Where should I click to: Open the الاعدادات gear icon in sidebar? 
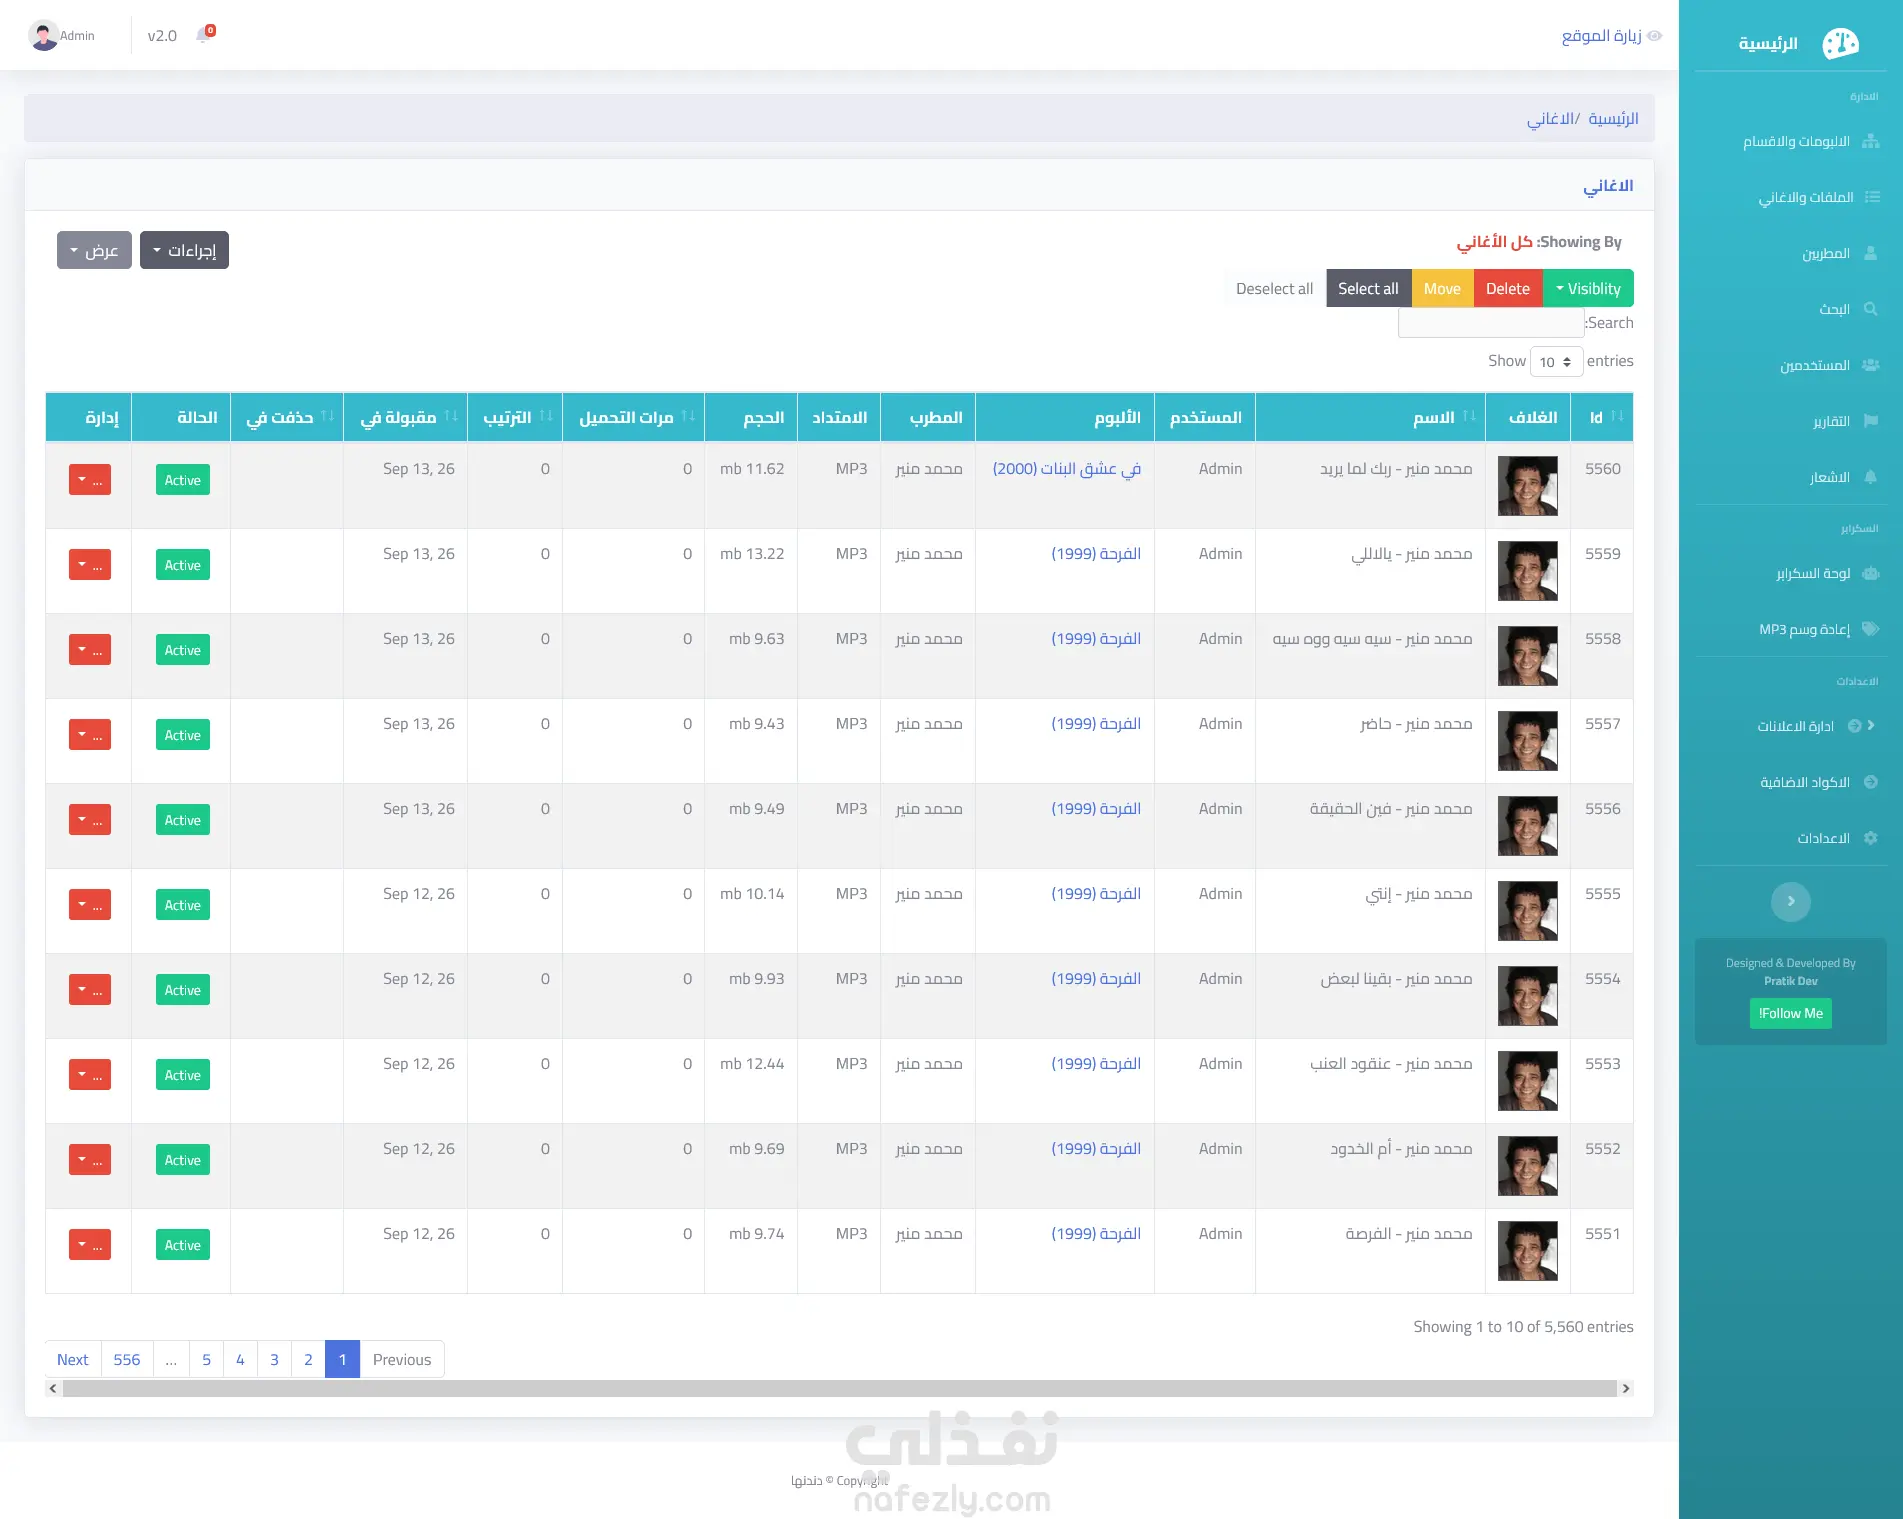(1870, 838)
